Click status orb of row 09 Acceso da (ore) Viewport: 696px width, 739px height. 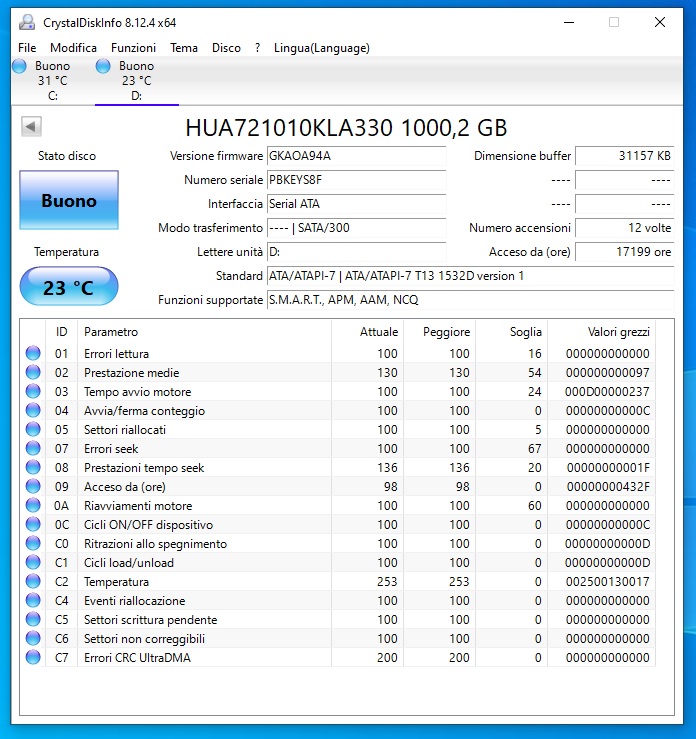click(33, 486)
